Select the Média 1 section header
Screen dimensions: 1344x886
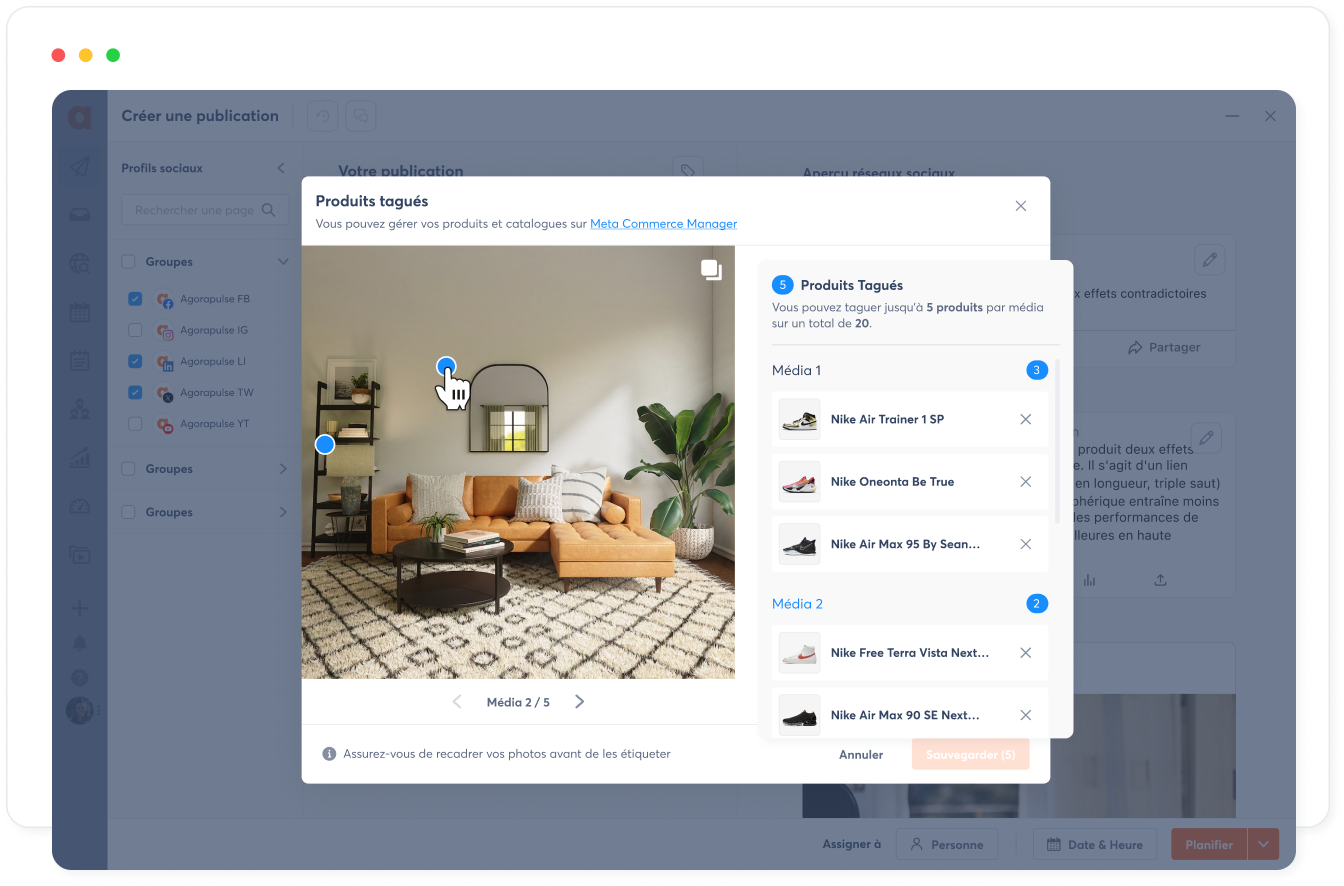(x=796, y=371)
